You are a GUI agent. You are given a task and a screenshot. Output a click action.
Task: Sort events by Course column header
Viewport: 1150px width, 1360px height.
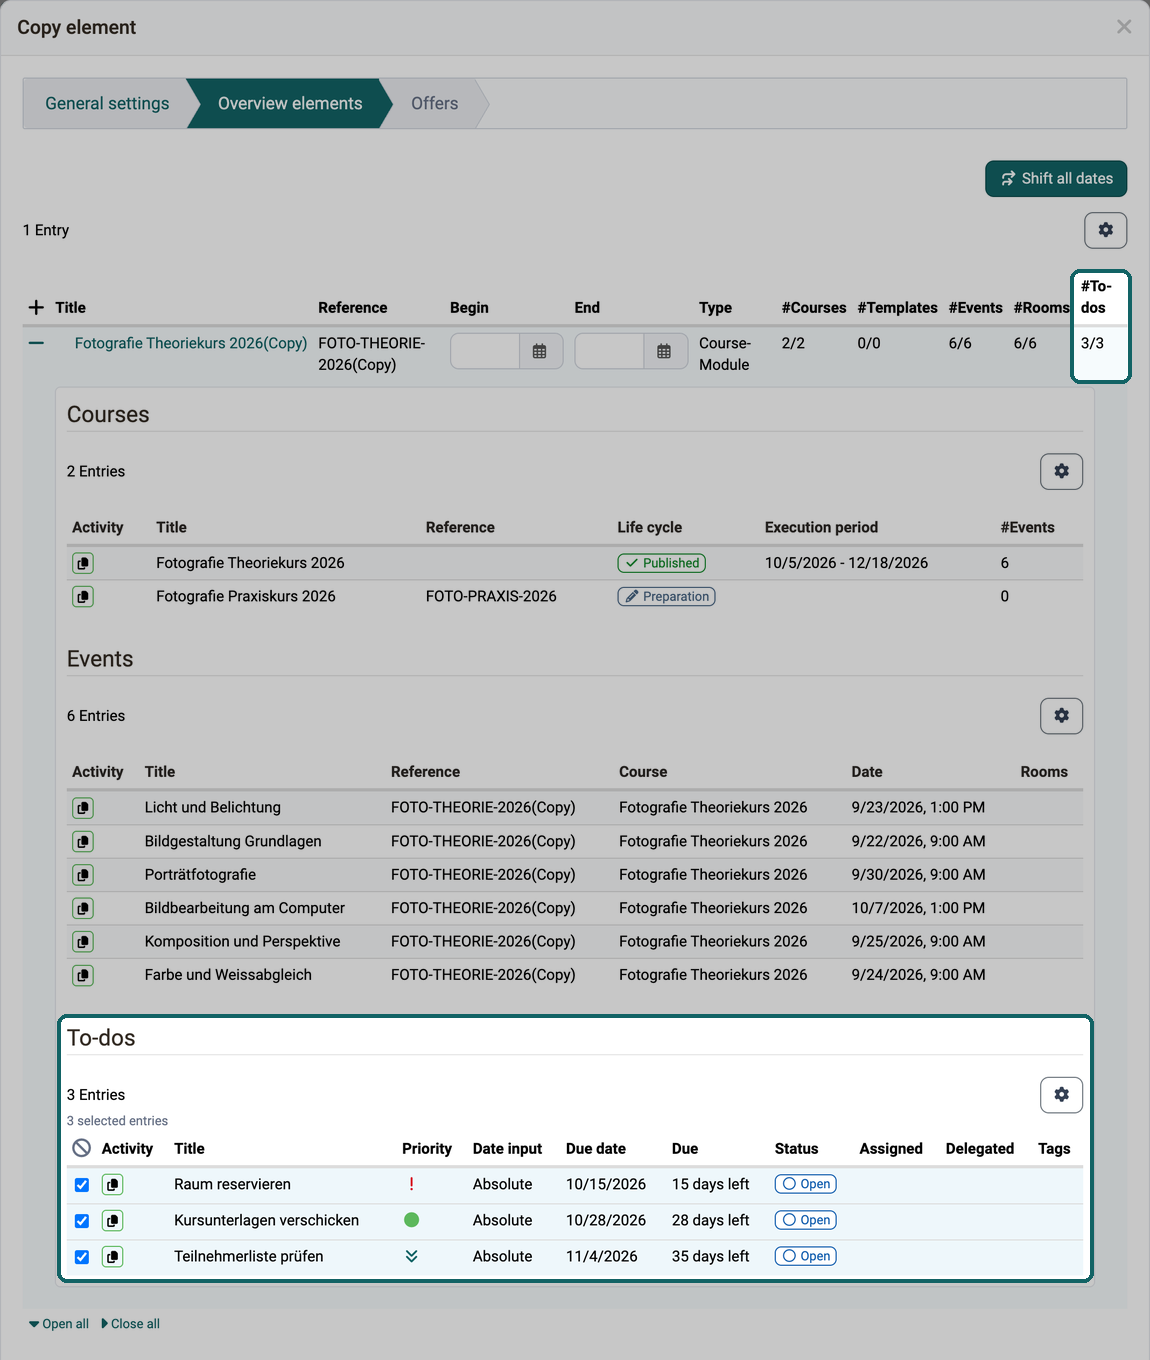(x=643, y=772)
